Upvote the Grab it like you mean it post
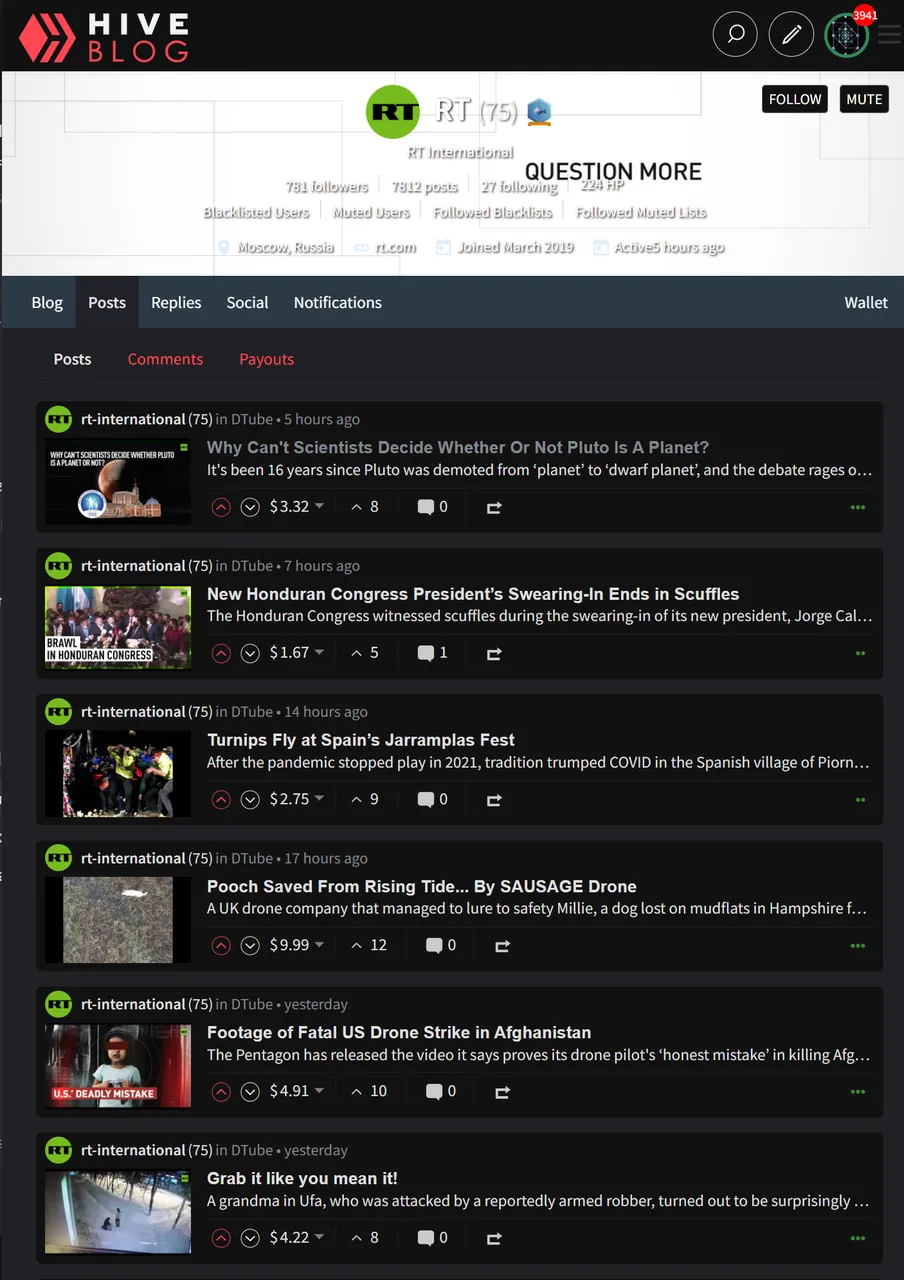Viewport: 904px width, 1280px height. coord(221,1237)
